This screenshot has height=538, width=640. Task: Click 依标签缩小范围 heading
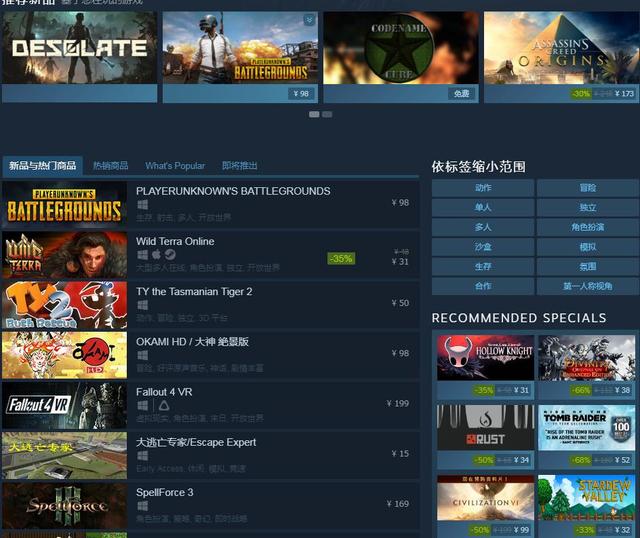pyautogui.click(x=479, y=167)
